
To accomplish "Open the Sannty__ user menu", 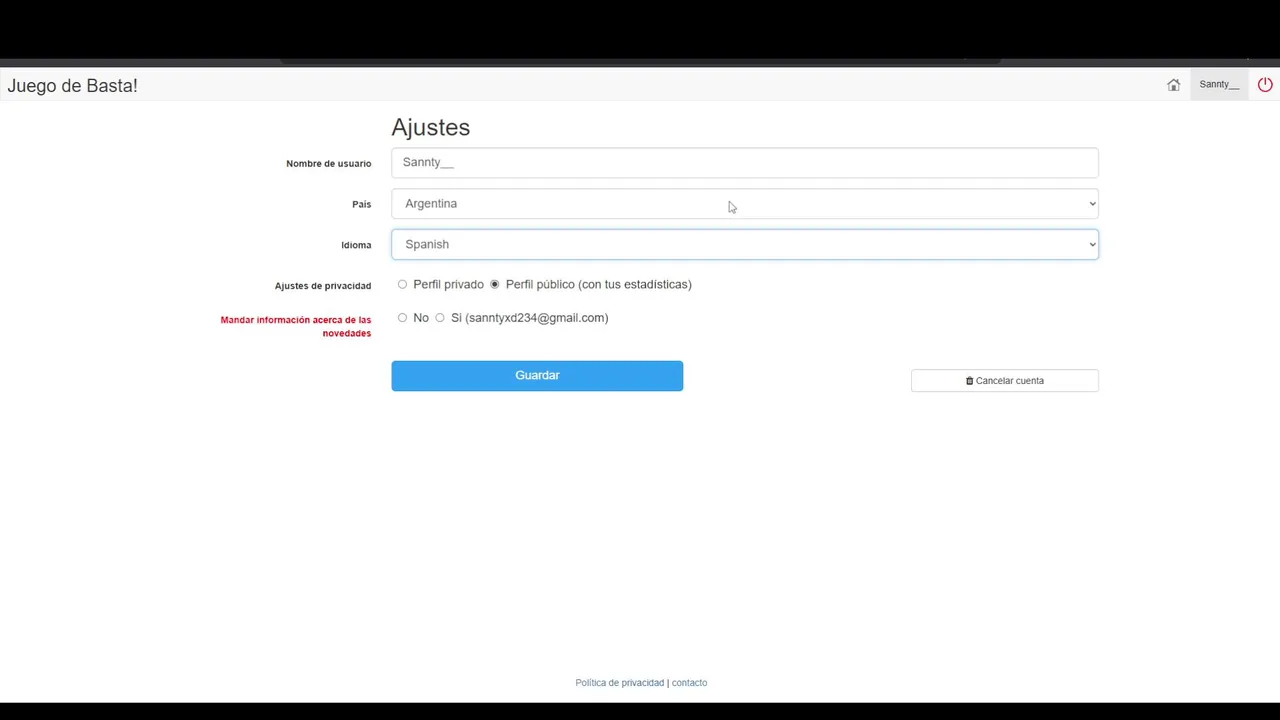I will point(1219,85).
